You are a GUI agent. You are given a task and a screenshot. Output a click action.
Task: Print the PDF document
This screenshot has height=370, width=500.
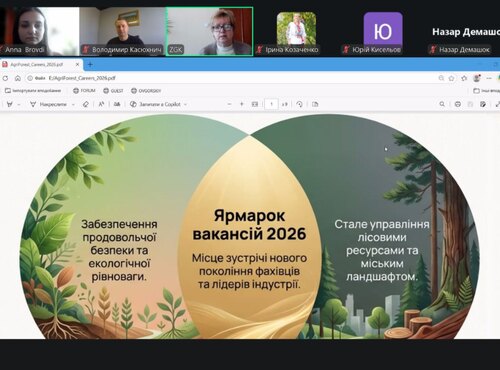coord(458,104)
